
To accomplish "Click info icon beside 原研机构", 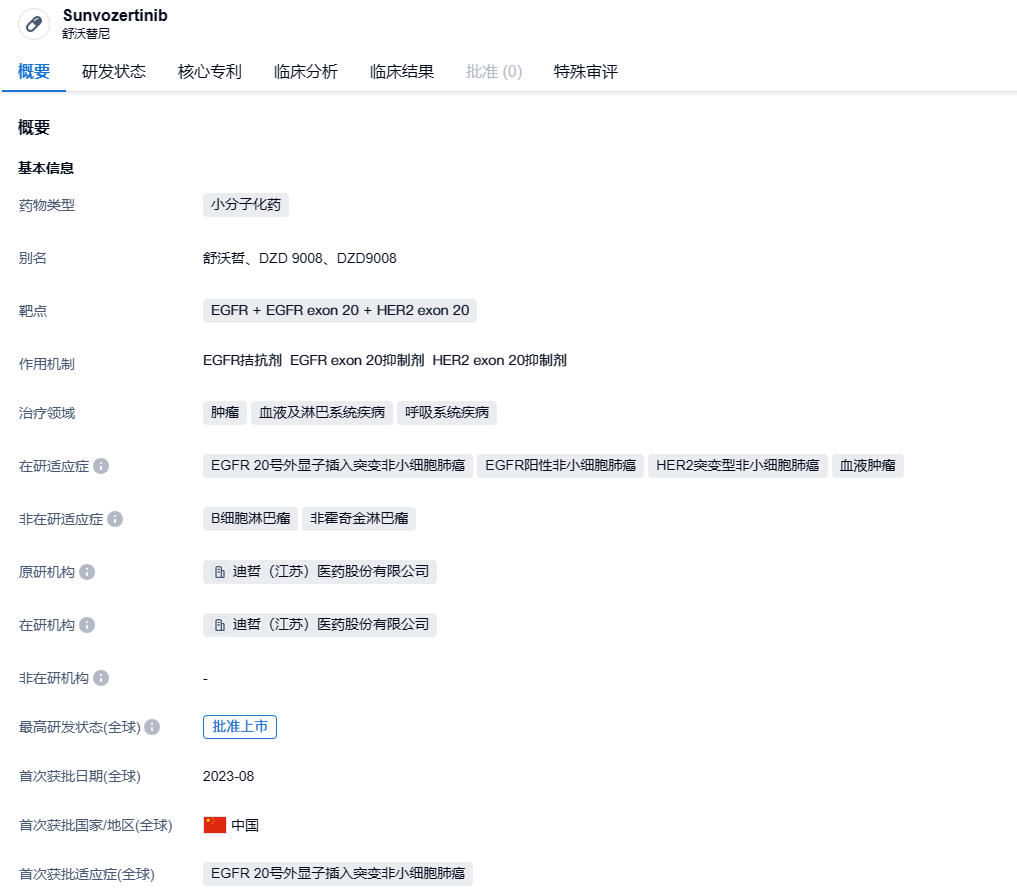I will (x=87, y=572).
